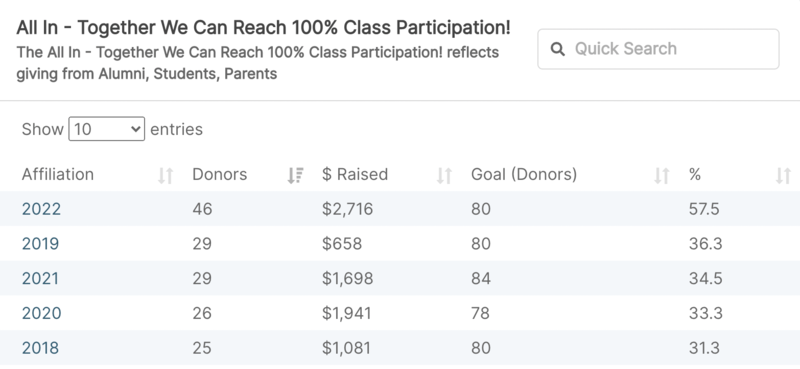Toggle the Donors column descending sort icon
Screen dimensions: 800x369
(x=295, y=175)
